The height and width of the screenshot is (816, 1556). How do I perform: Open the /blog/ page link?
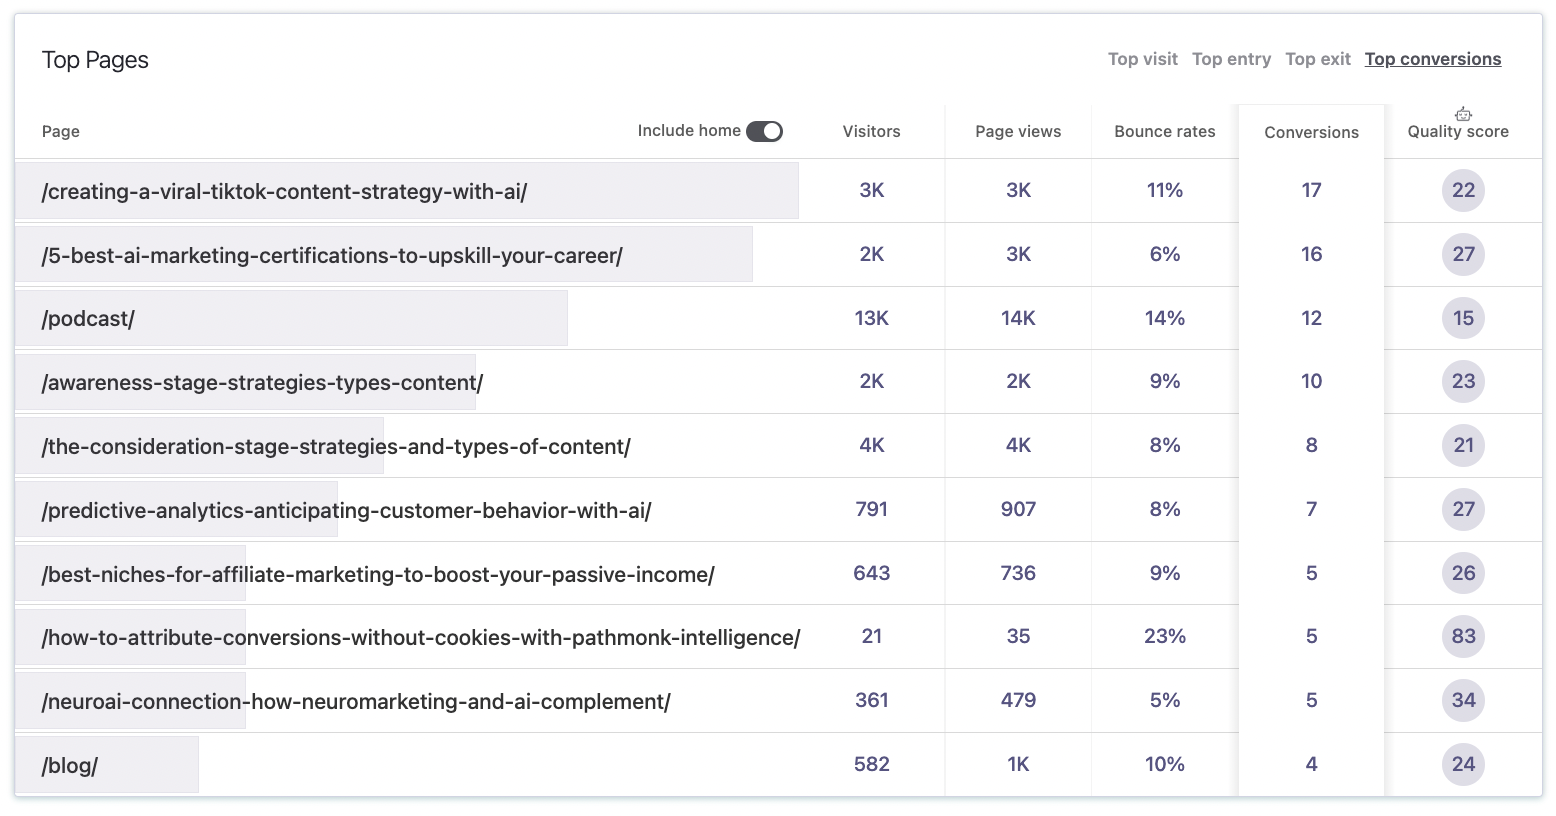(70, 765)
